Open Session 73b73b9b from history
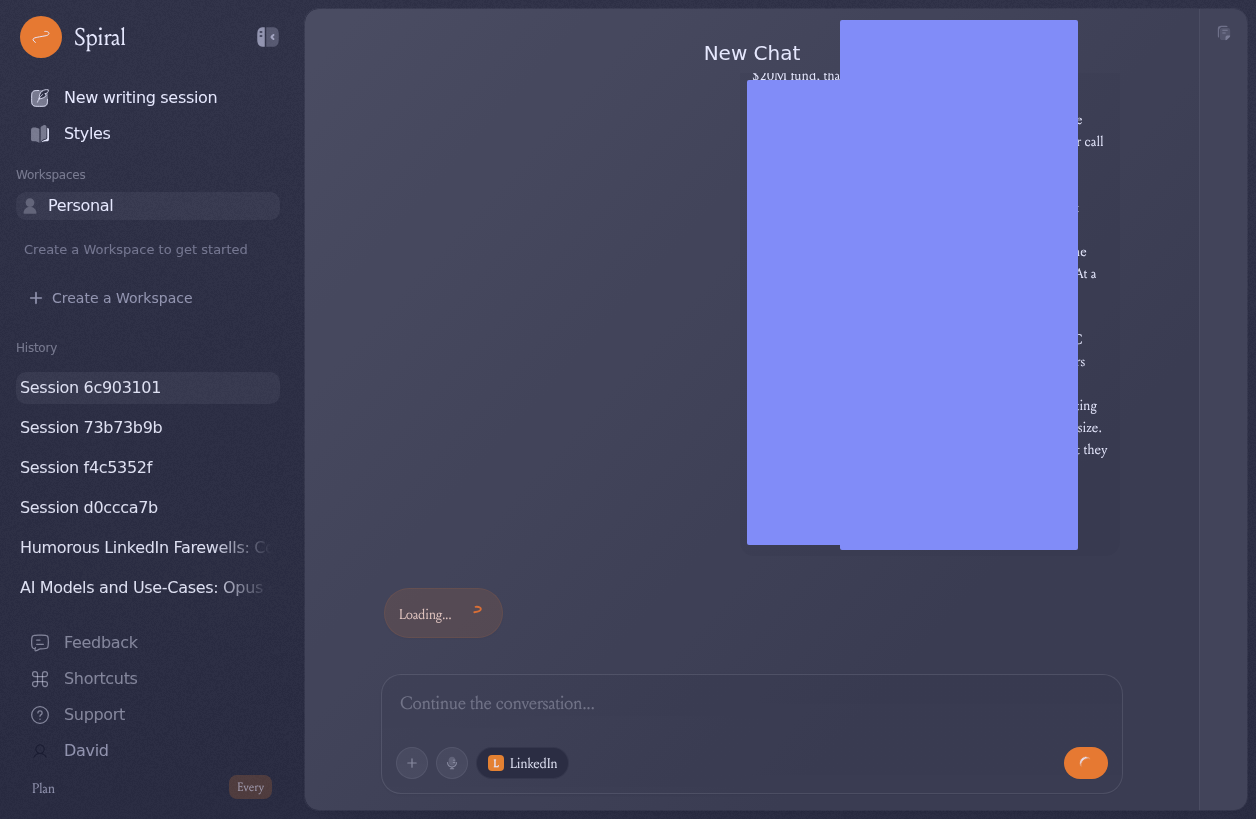Screen dimensions: 1256x819 (x=91, y=428)
